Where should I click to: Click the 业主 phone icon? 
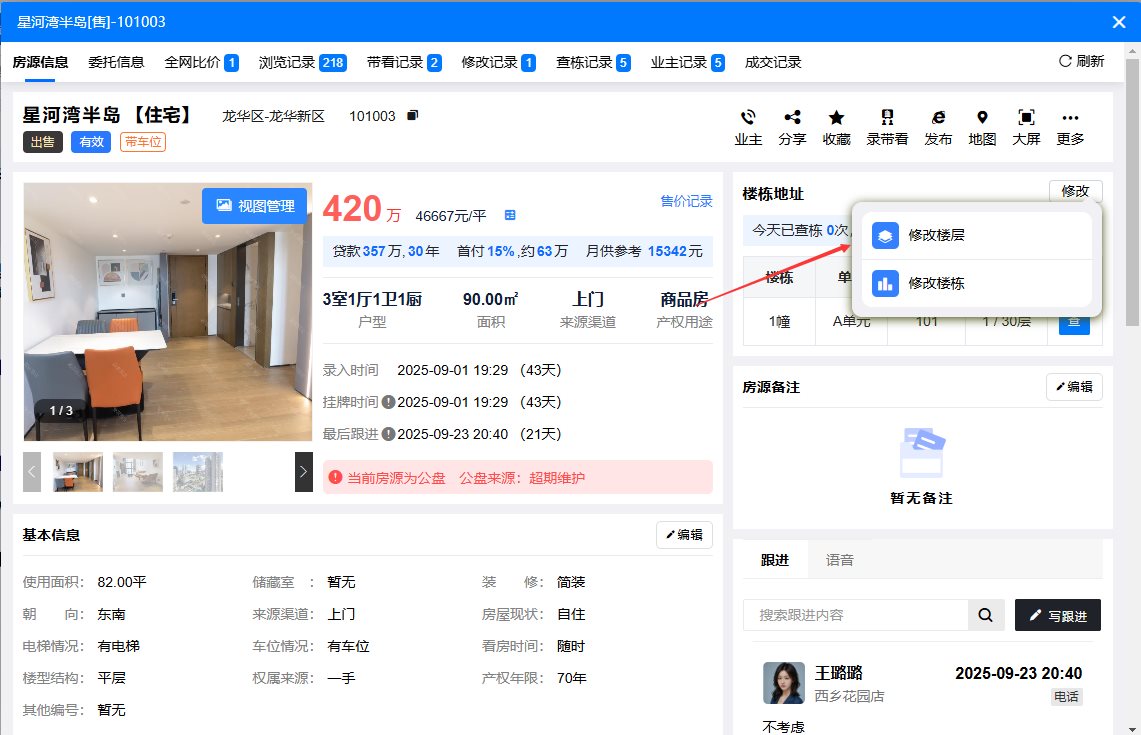(748, 118)
